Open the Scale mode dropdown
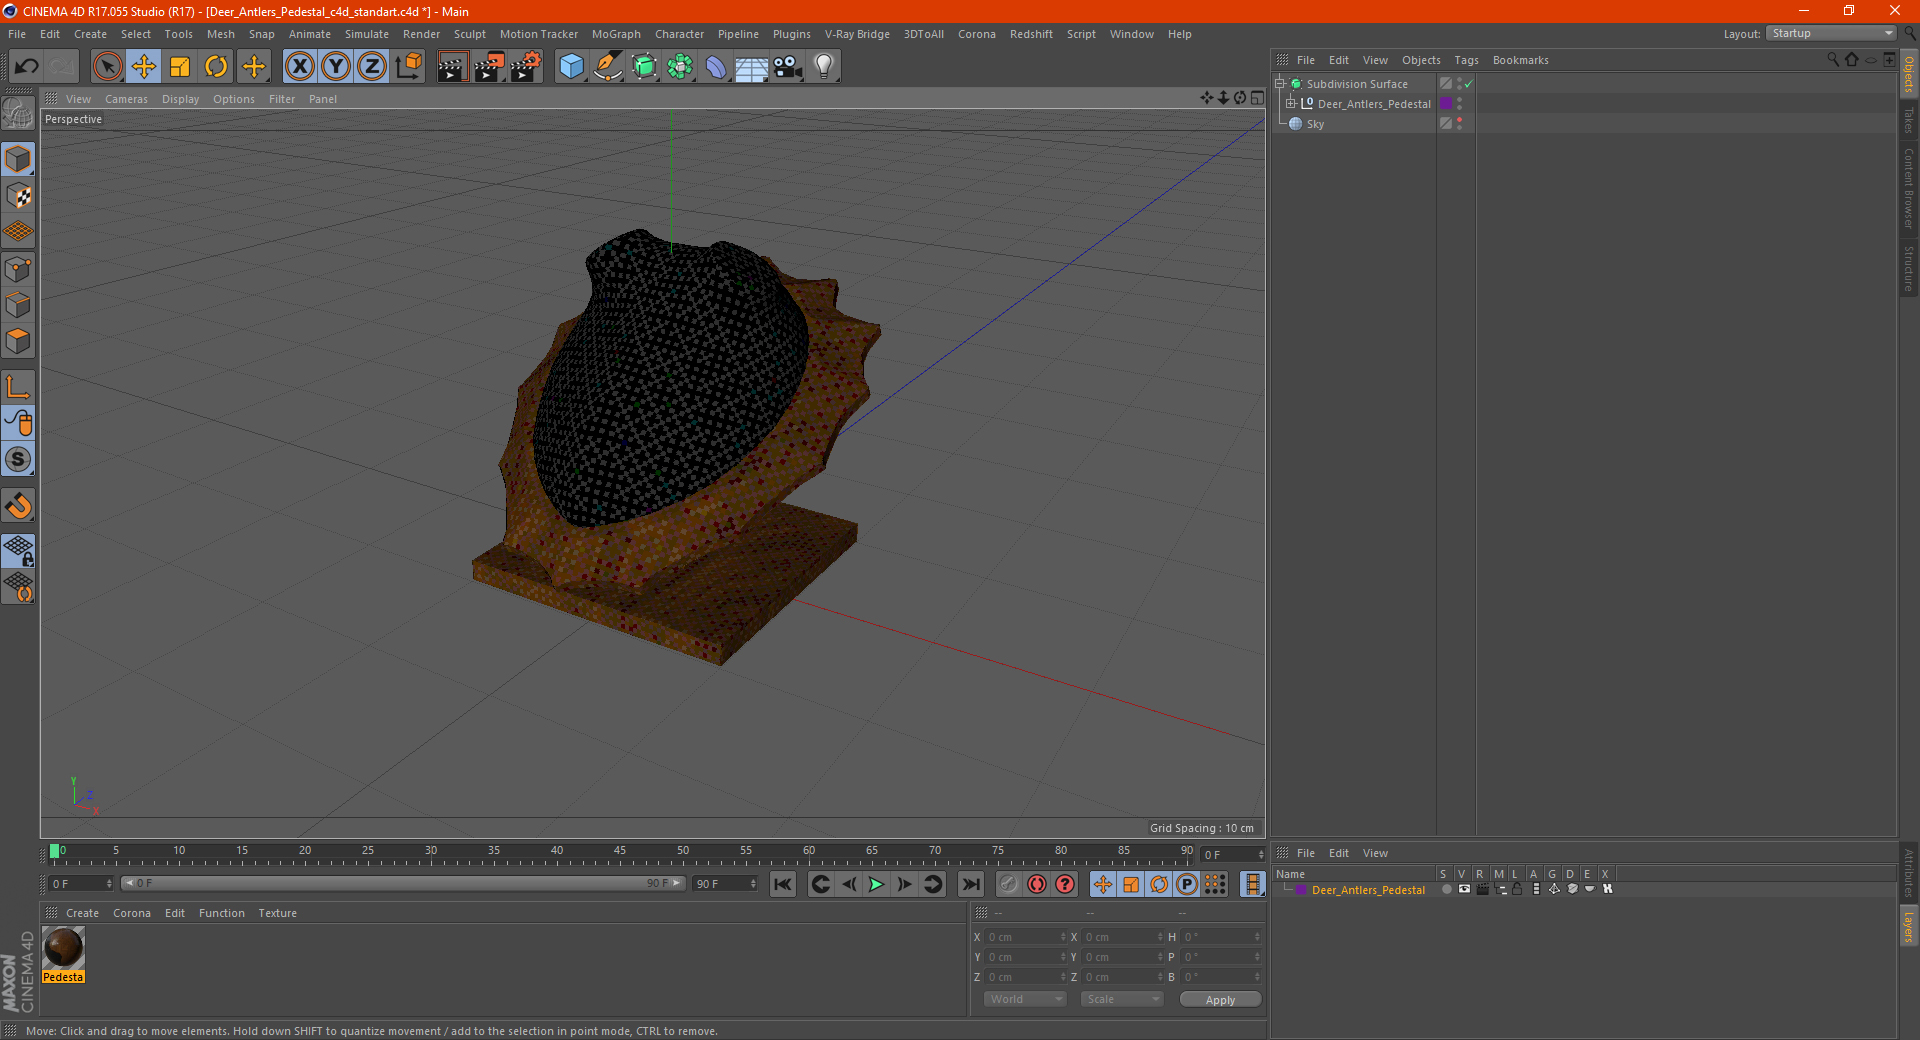Screen dimensions: 1920x1040 1122,999
